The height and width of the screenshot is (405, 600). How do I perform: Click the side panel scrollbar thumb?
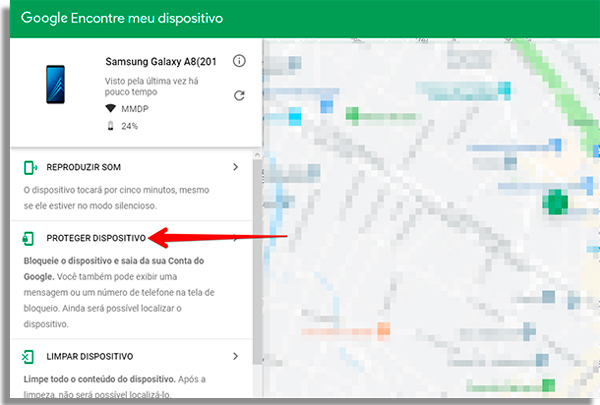[x=258, y=260]
